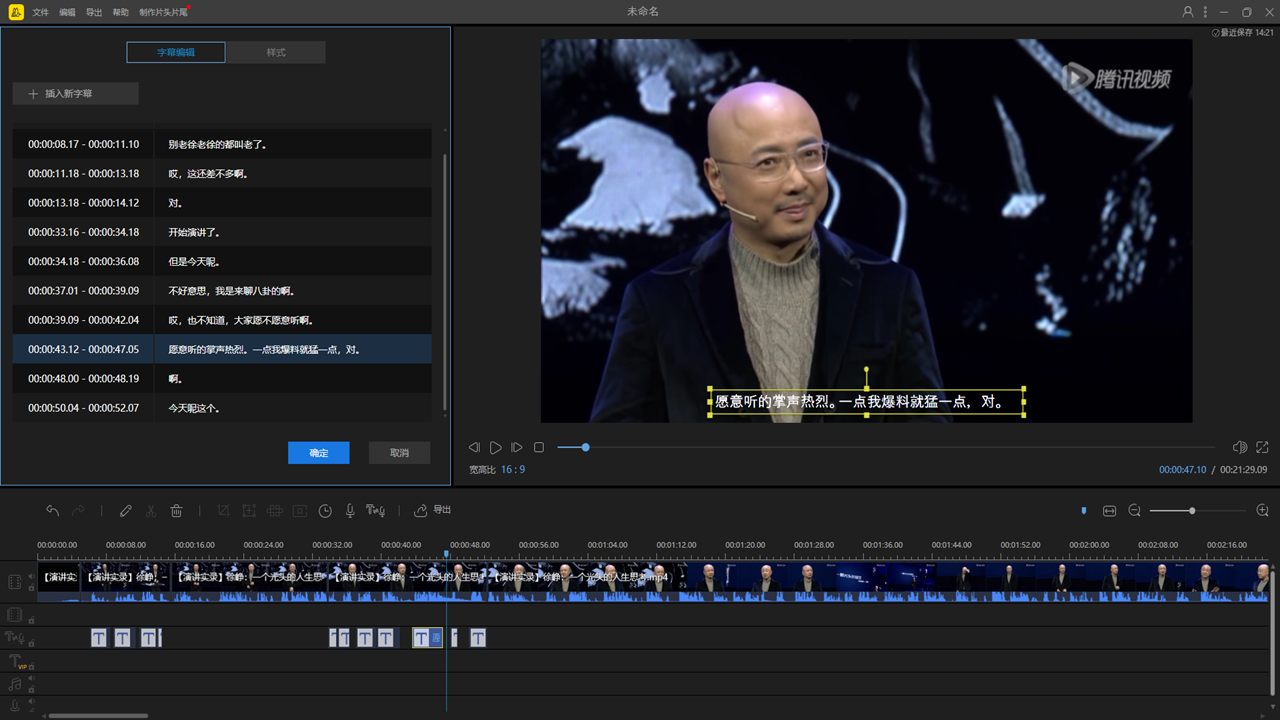Click the microphone voice-over icon in toolbar
Screen dimensions: 1280x720
click(350, 511)
